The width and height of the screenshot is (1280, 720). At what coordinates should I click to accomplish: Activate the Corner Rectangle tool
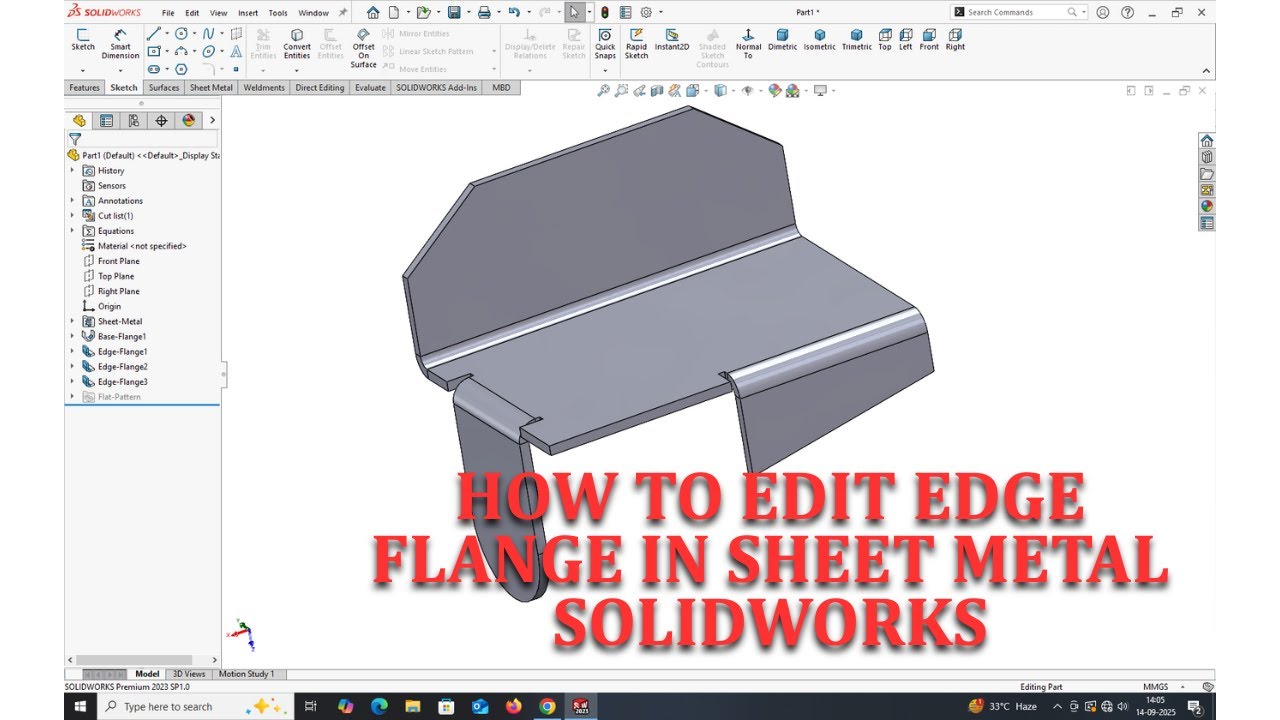153,51
